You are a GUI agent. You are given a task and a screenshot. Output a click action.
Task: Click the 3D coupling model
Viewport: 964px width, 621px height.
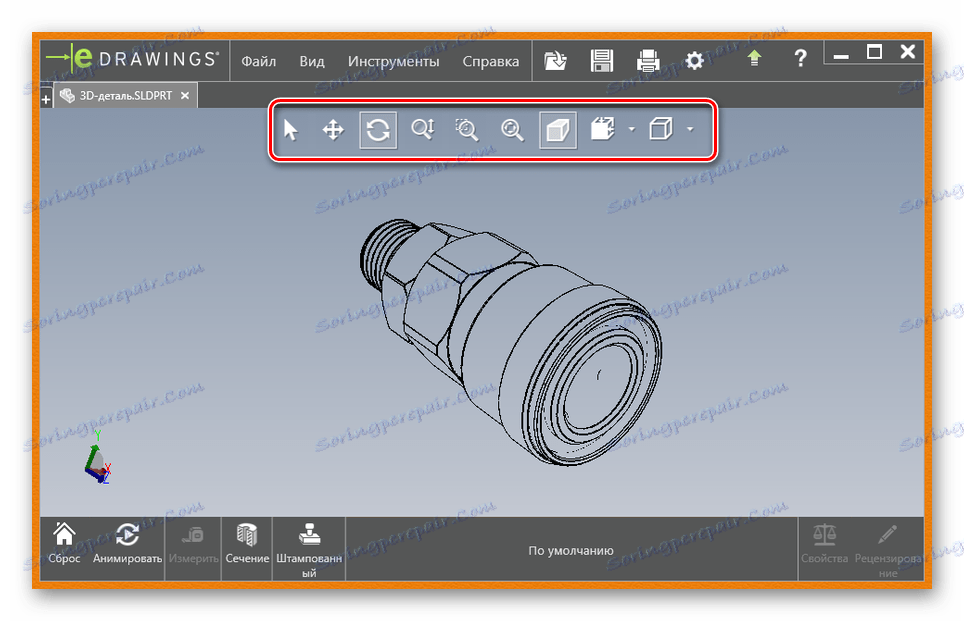point(510,341)
